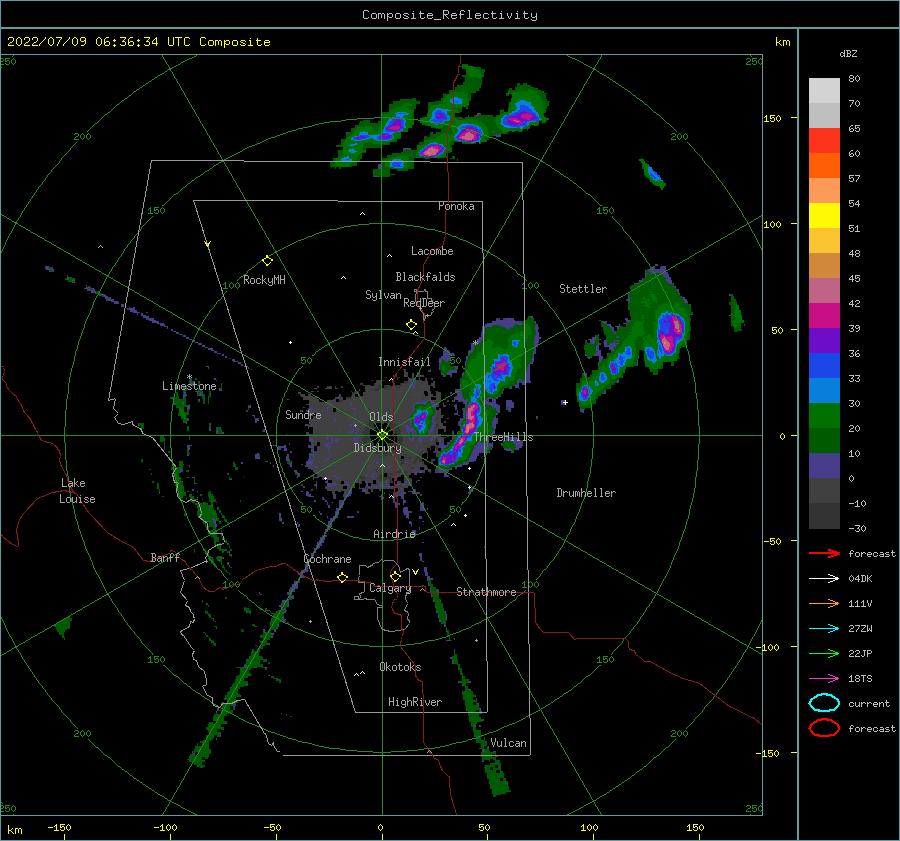Click the 150 km right axis tick label
The image size is (900, 841).
(772, 118)
